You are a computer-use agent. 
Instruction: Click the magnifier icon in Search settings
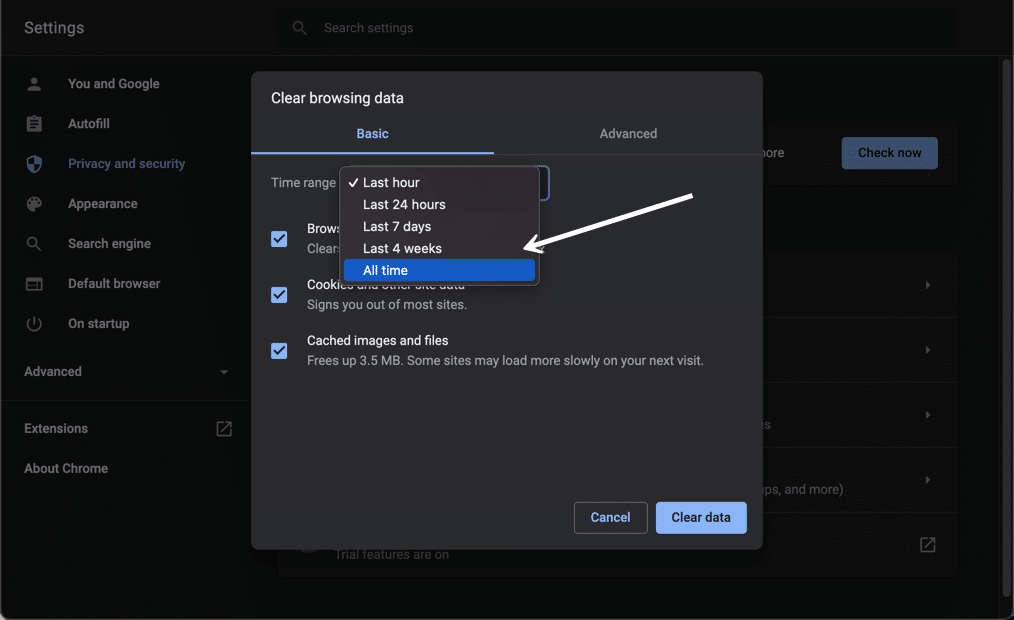299,28
